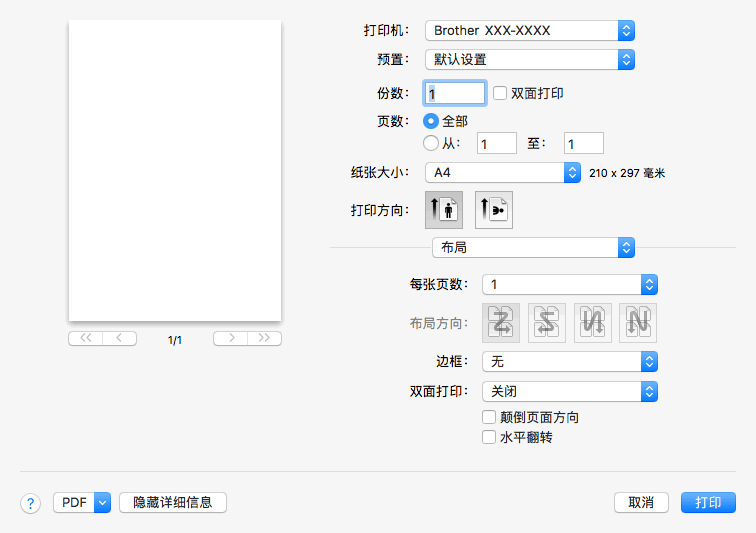Go to next page in preview
Screen dimensions: 756x533
point(230,339)
